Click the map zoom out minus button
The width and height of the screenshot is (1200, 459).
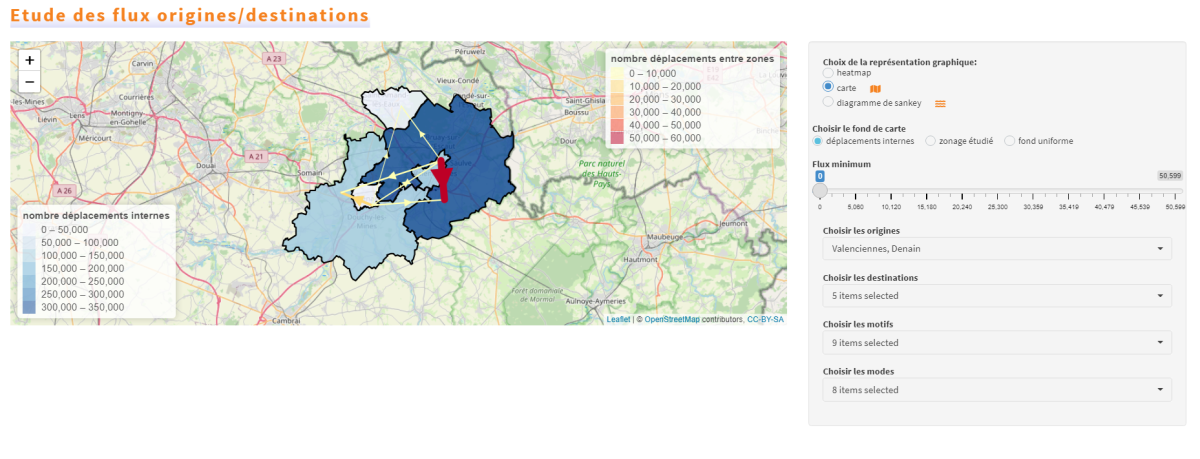29,82
